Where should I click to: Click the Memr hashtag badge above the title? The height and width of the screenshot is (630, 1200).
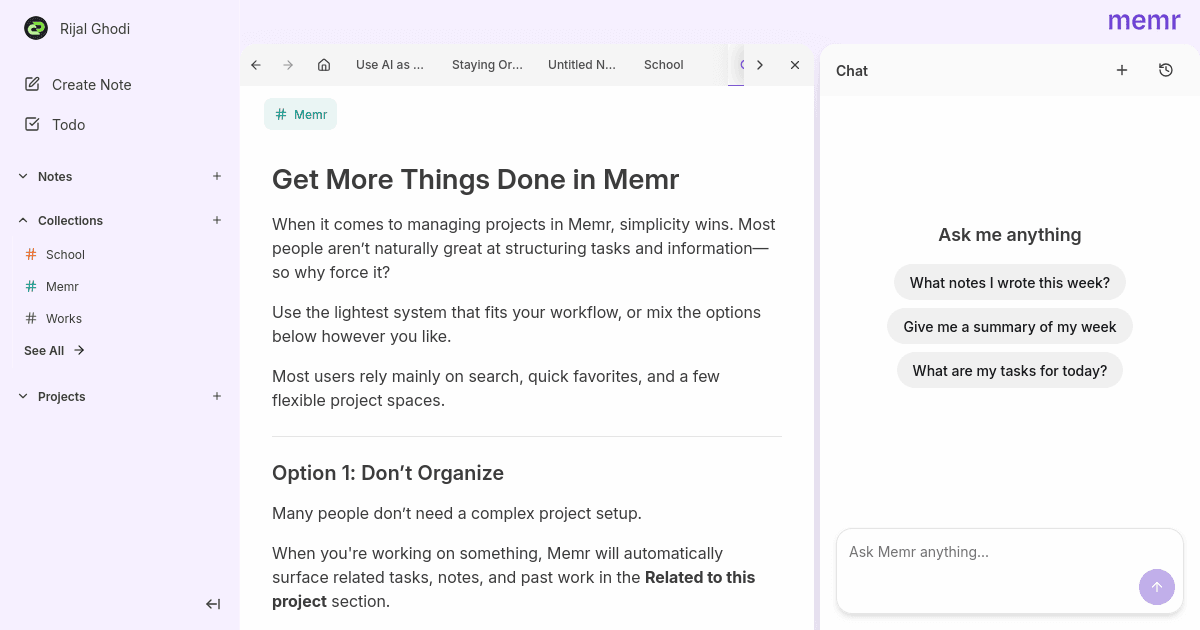[300, 114]
